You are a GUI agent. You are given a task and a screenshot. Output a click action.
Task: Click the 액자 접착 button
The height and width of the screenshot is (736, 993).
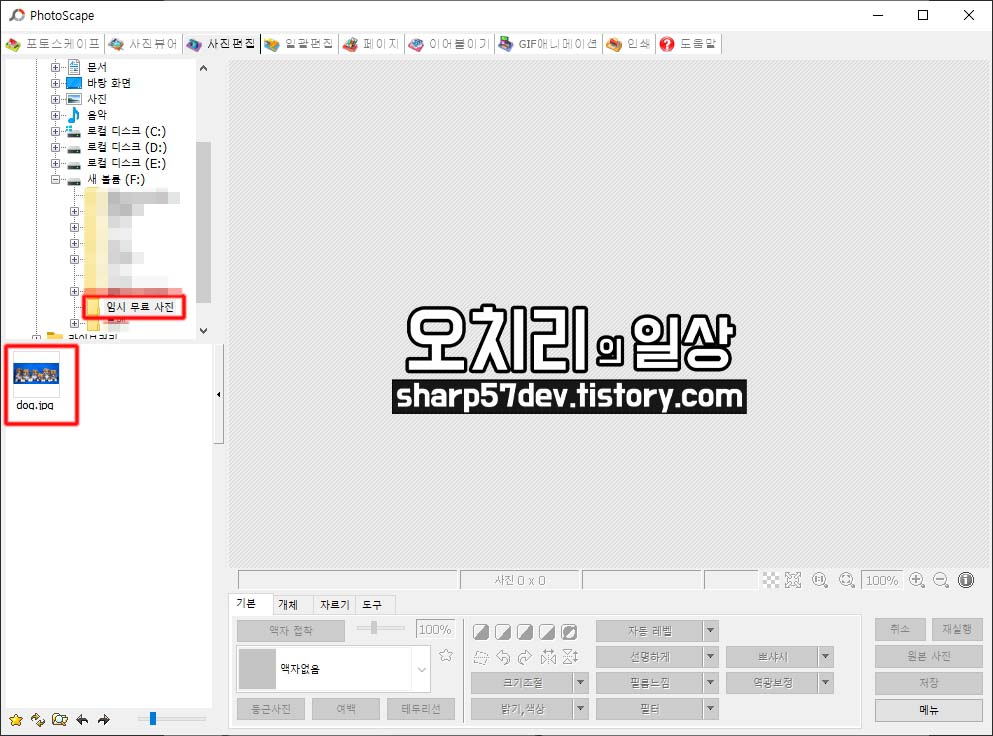pyautogui.click(x=291, y=630)
